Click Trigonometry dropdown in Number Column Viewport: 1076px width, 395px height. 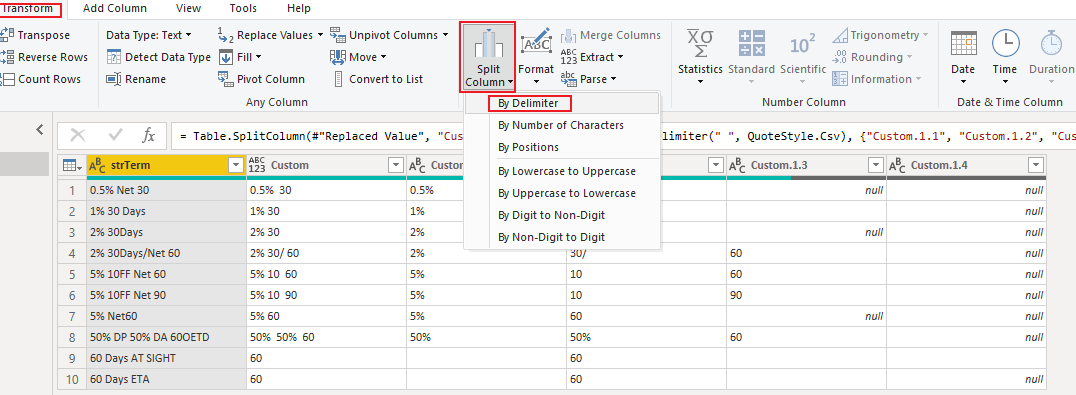click(880, 35)
